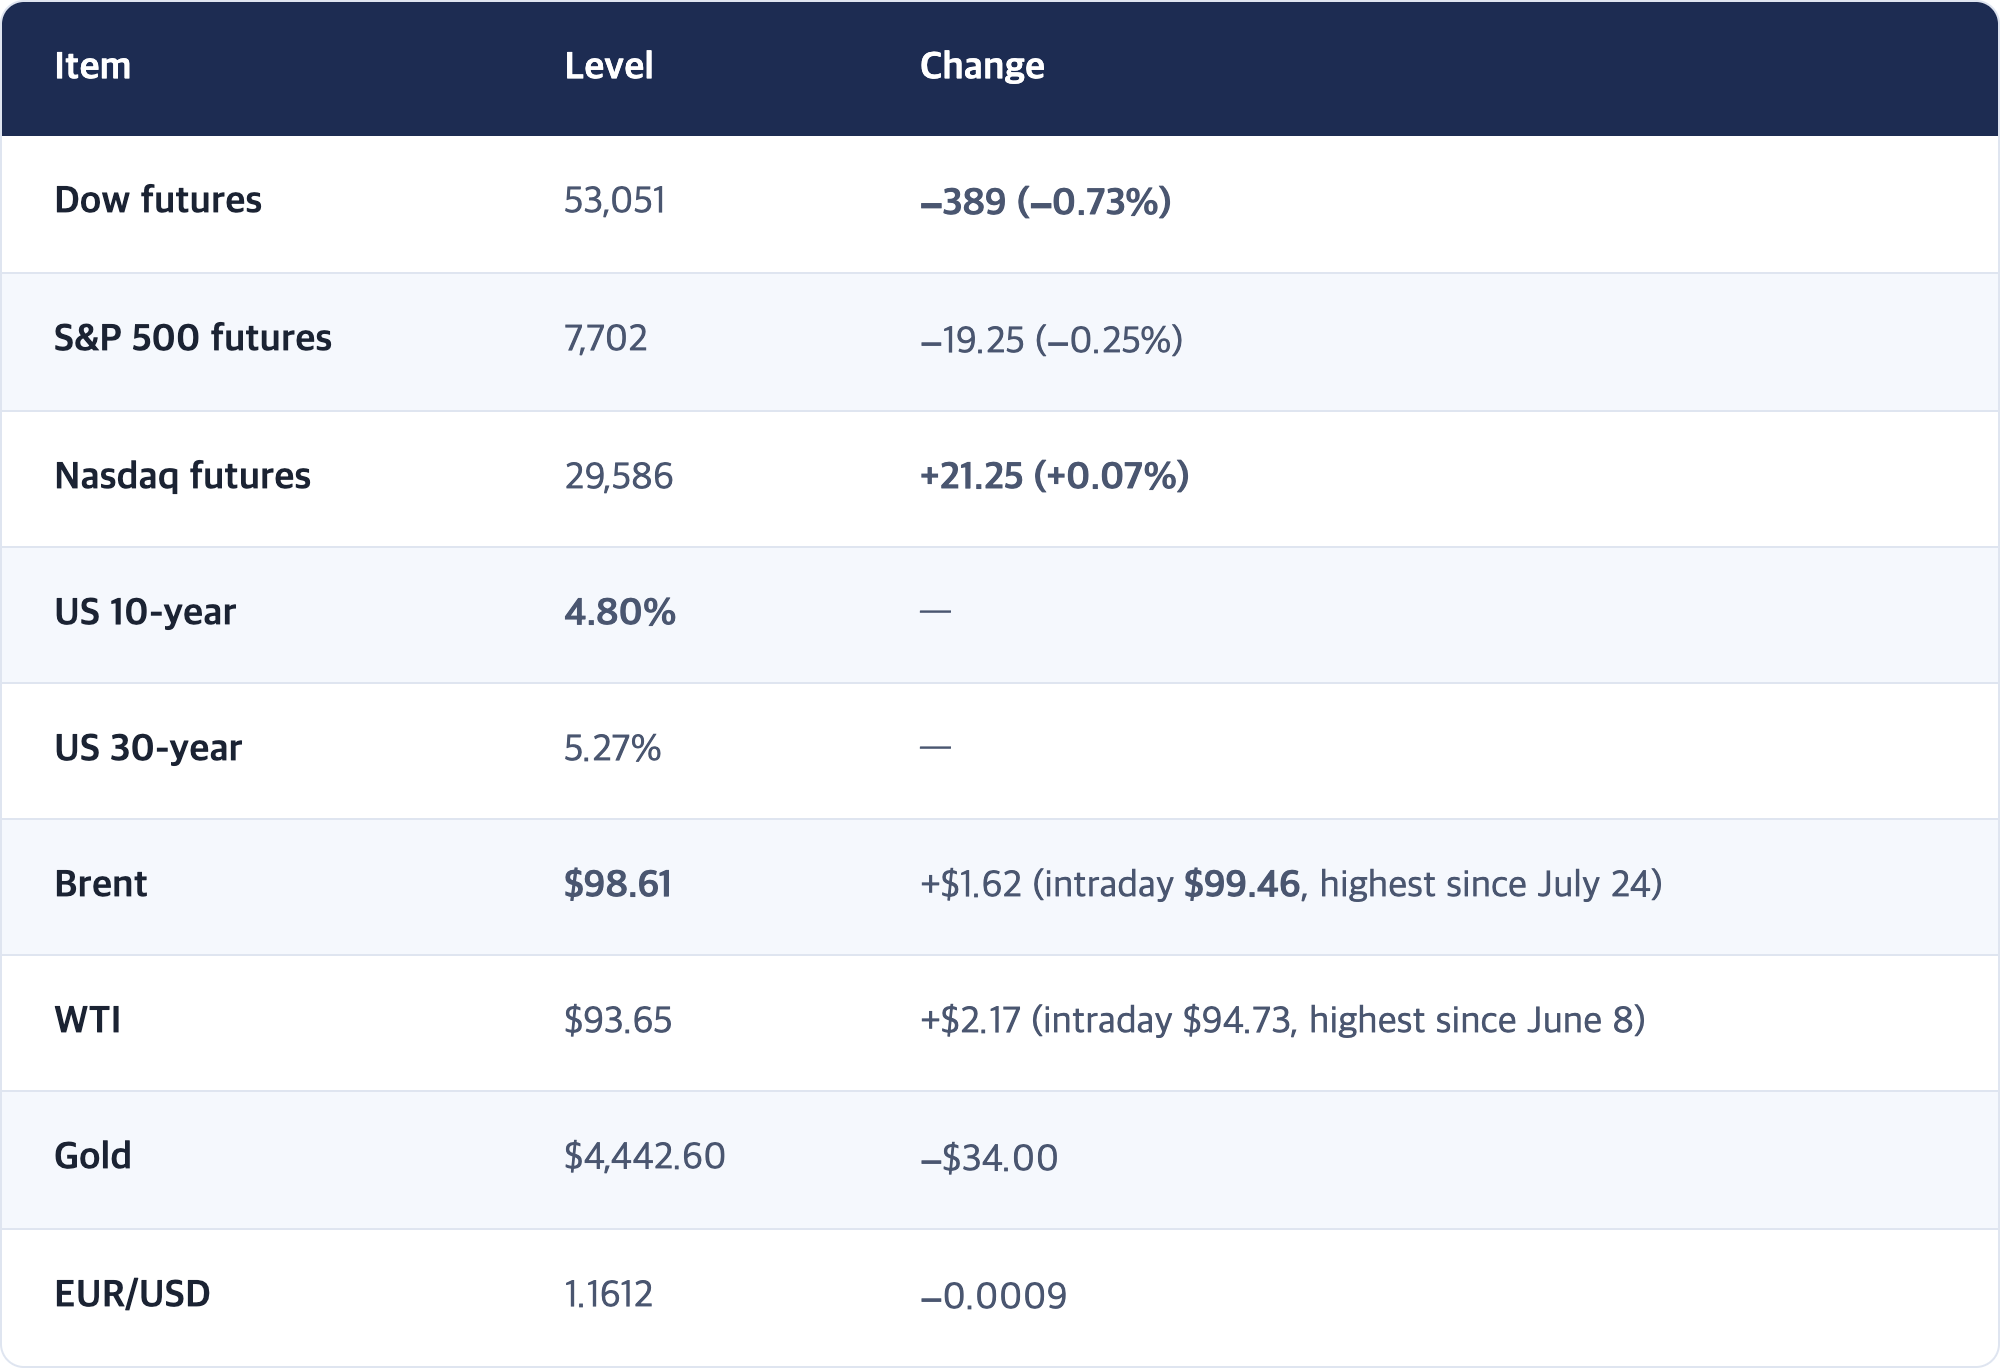Screen dimensions: 2000x1368
Task: Click the Brent change text starting +$1.62
Action: pyautogui.click(x=1291, y=884)
